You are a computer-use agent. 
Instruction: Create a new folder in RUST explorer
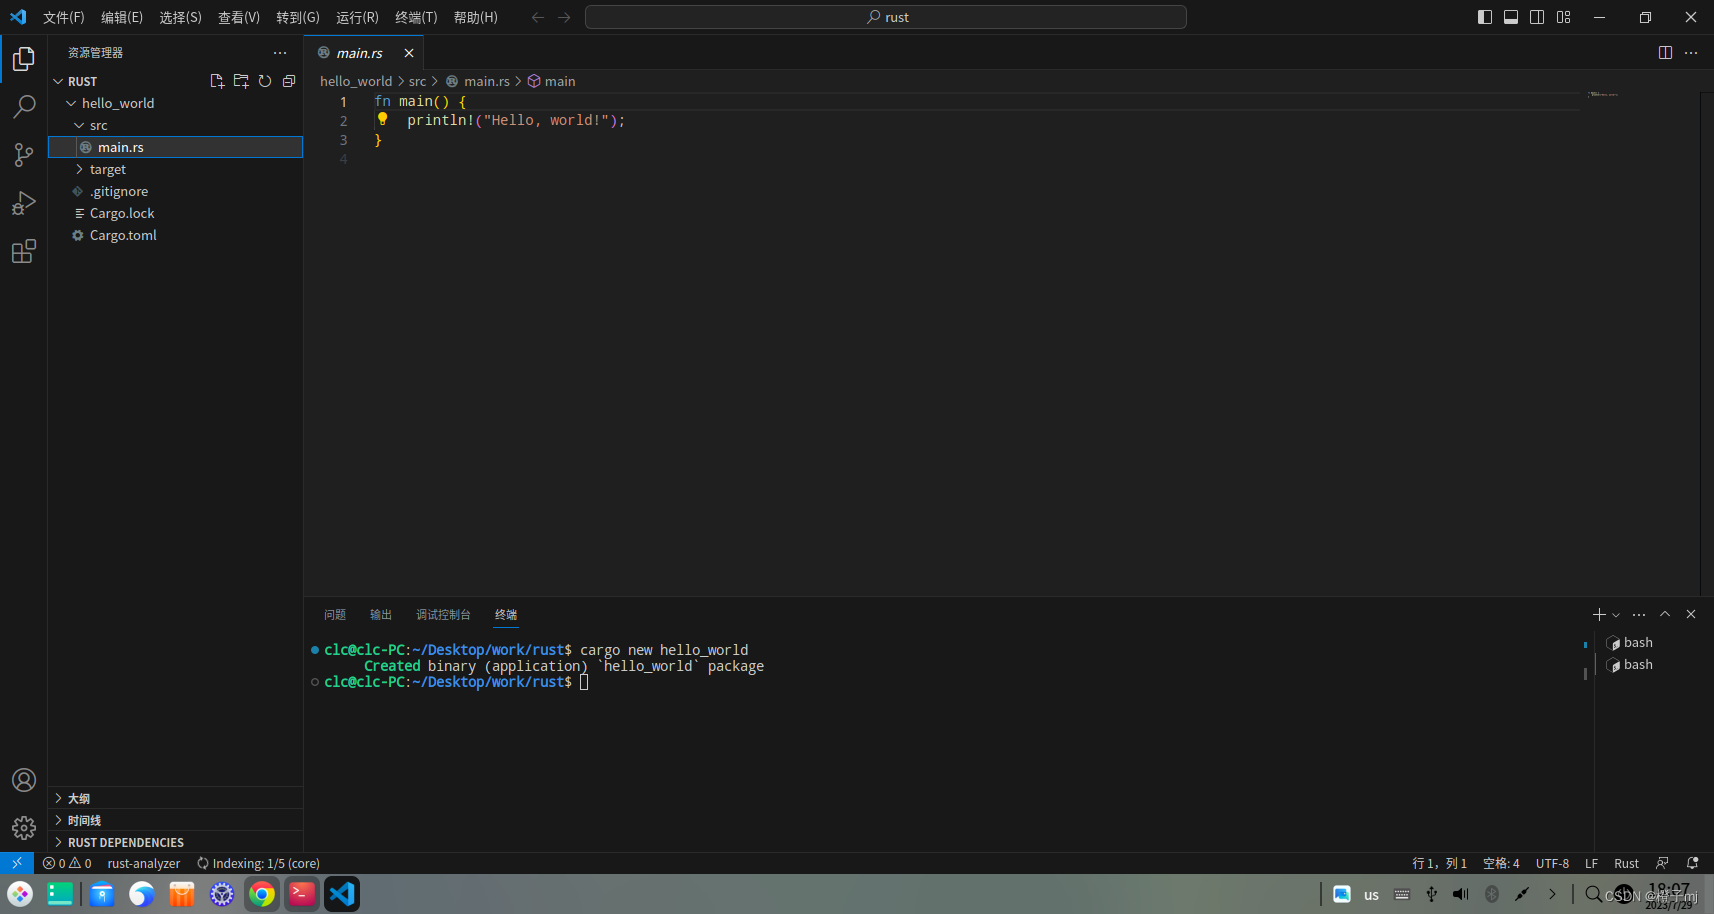click(x=241, y=81)
